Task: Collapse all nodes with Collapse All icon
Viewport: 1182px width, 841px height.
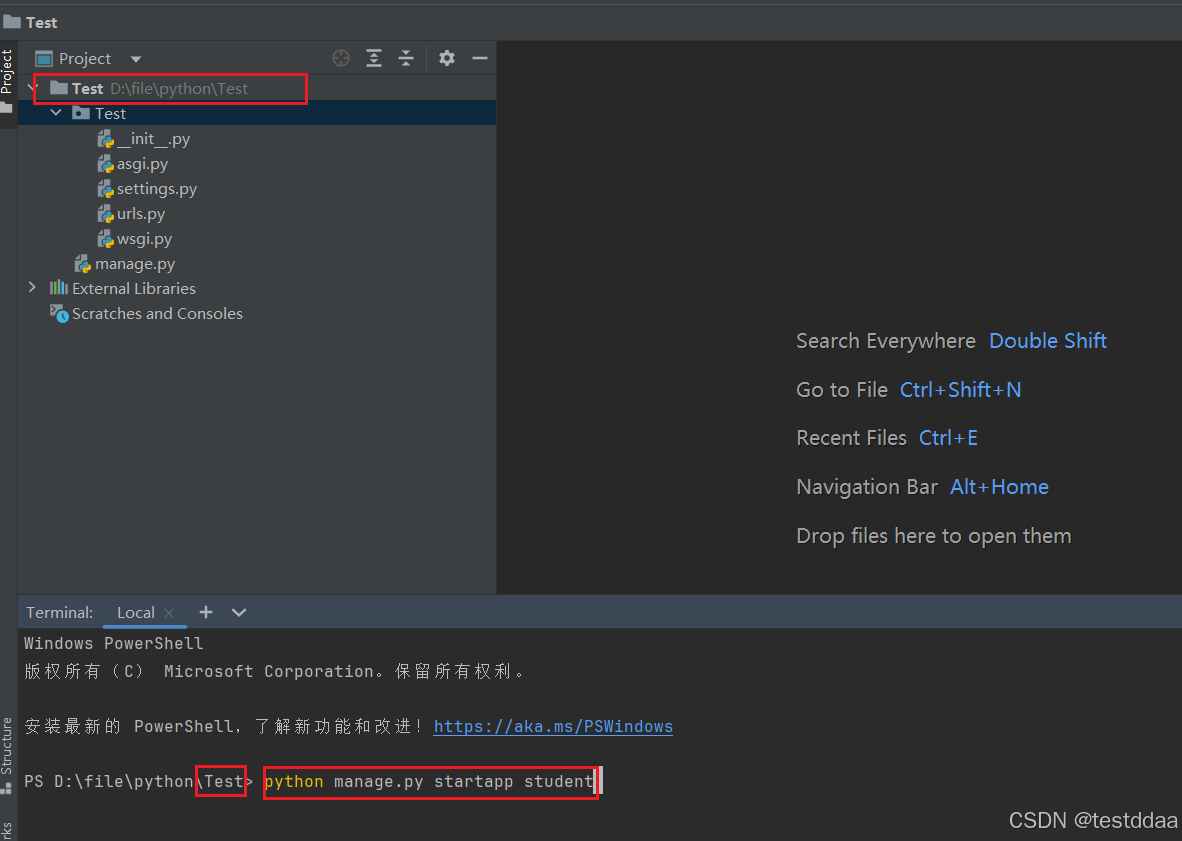Action: pos(406,58)
